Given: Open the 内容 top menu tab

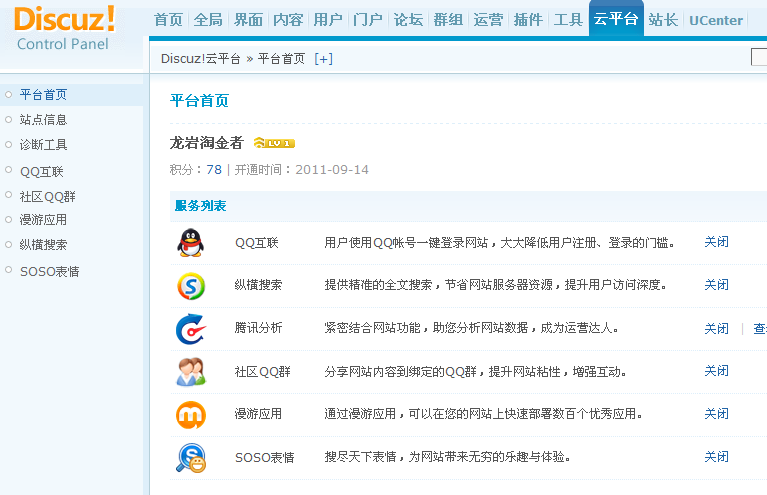Looking at the screenshot, I should point(288,20).
